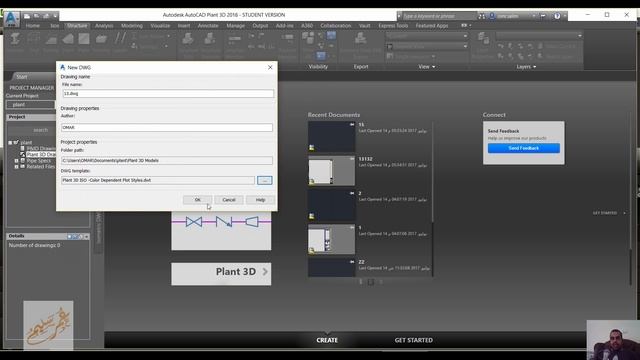Screen dimensions: 640x360
Task: Switch to the Manage ribbon tab
Action: [236, 26]
